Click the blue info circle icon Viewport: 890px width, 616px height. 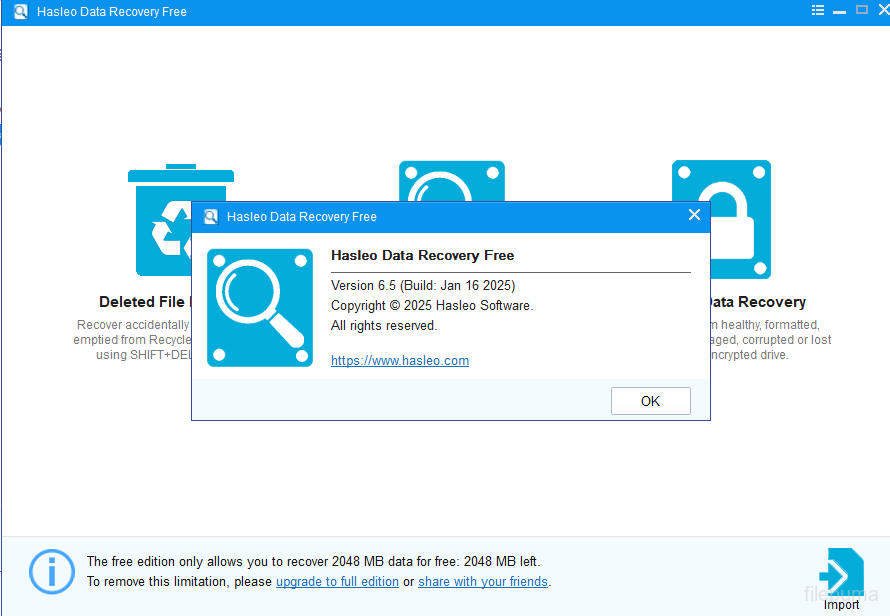[x=51, y=572]
